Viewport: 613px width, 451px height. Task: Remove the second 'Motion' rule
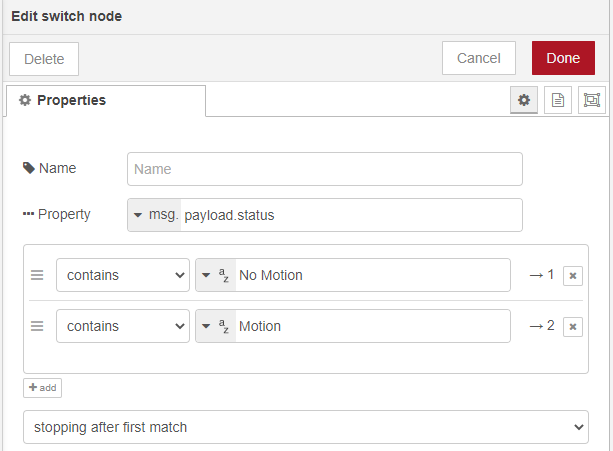(x=572, y=326)
